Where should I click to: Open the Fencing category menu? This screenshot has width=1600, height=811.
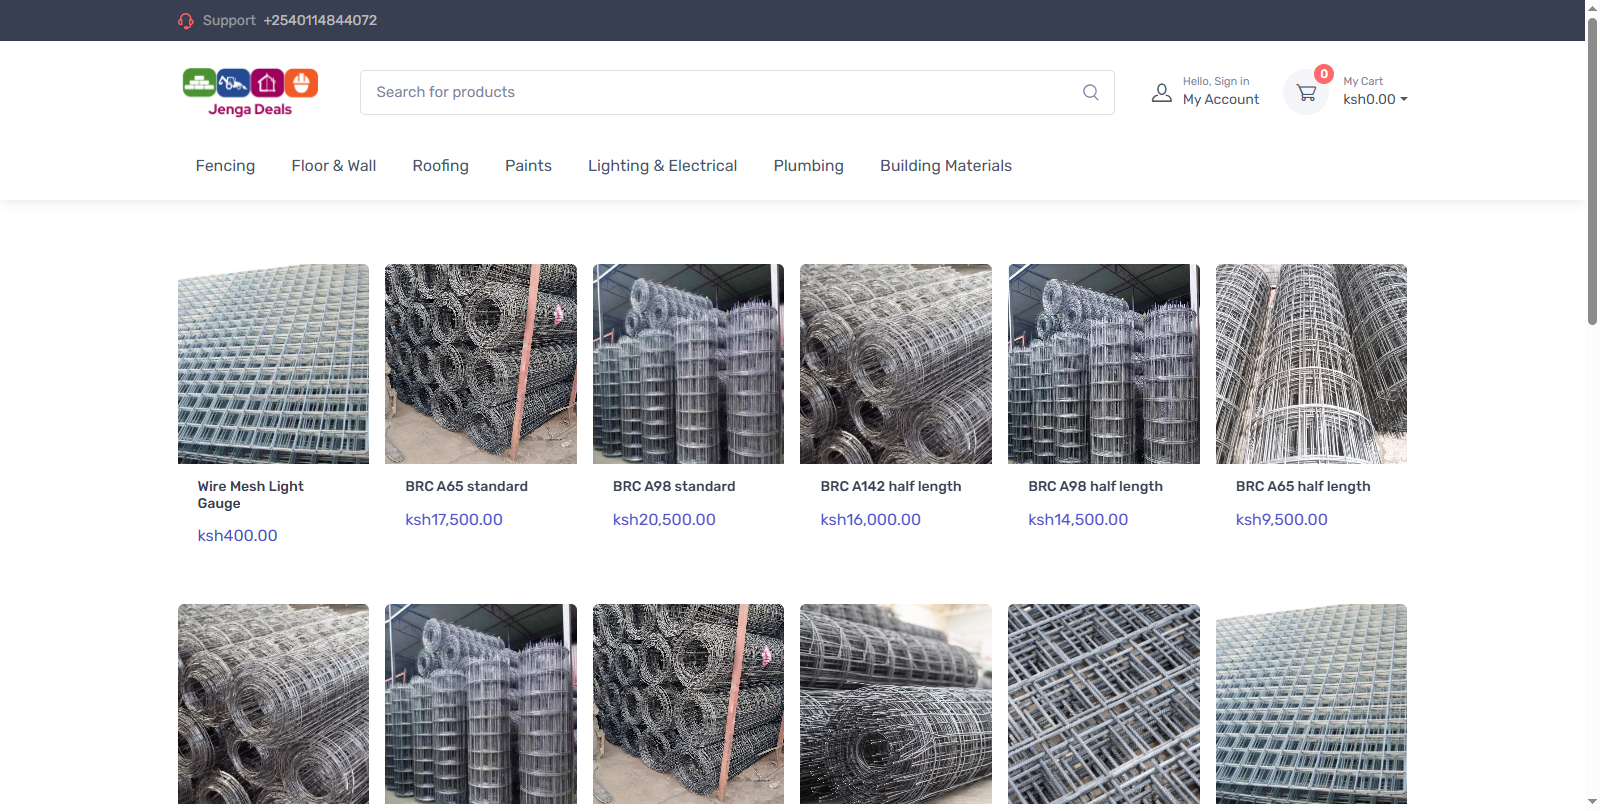pos(225,166)
